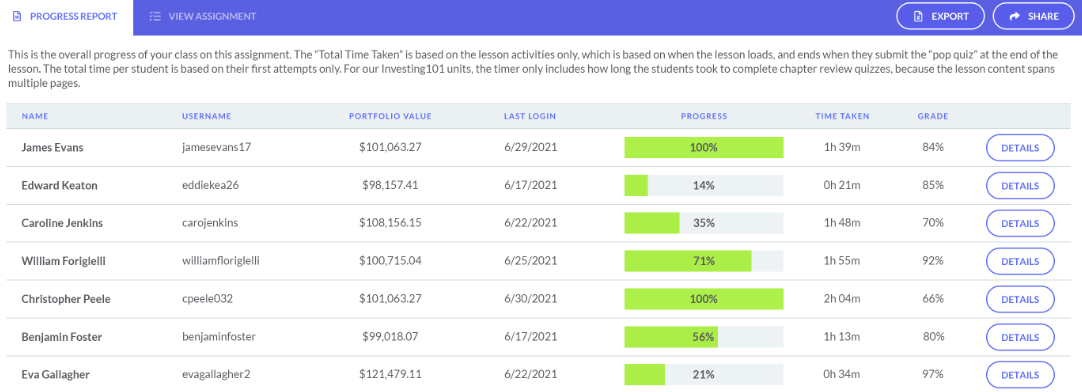Click William Foriglelli's 71% progress bar
Screen dimensions: 1082x392
[704, 262]
